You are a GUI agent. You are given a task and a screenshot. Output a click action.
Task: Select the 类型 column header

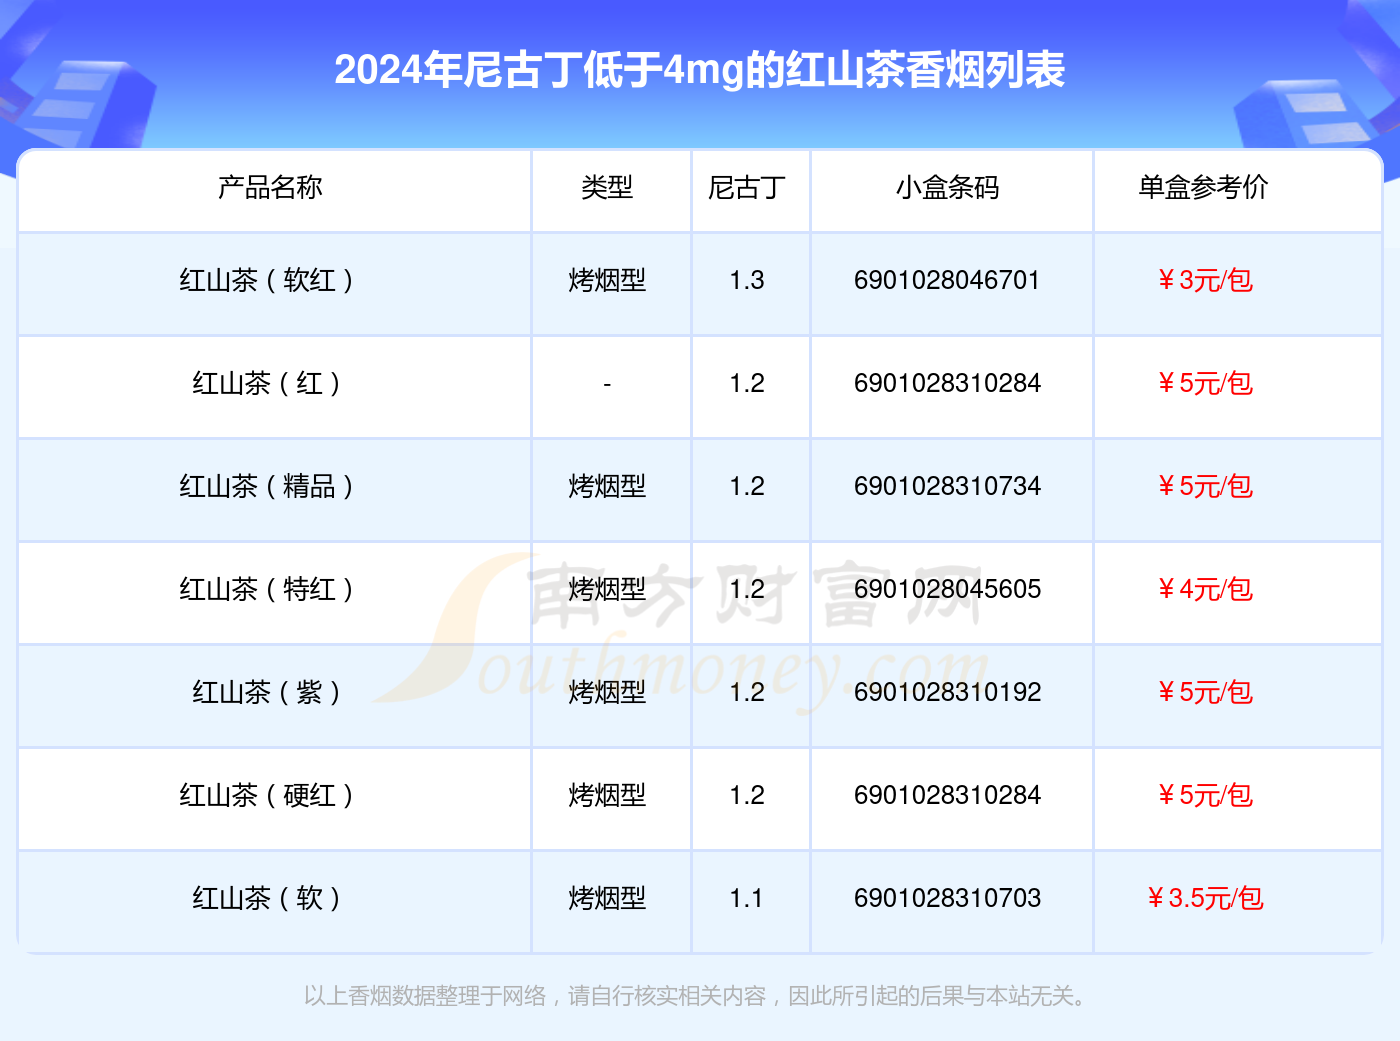click(607, 187)
